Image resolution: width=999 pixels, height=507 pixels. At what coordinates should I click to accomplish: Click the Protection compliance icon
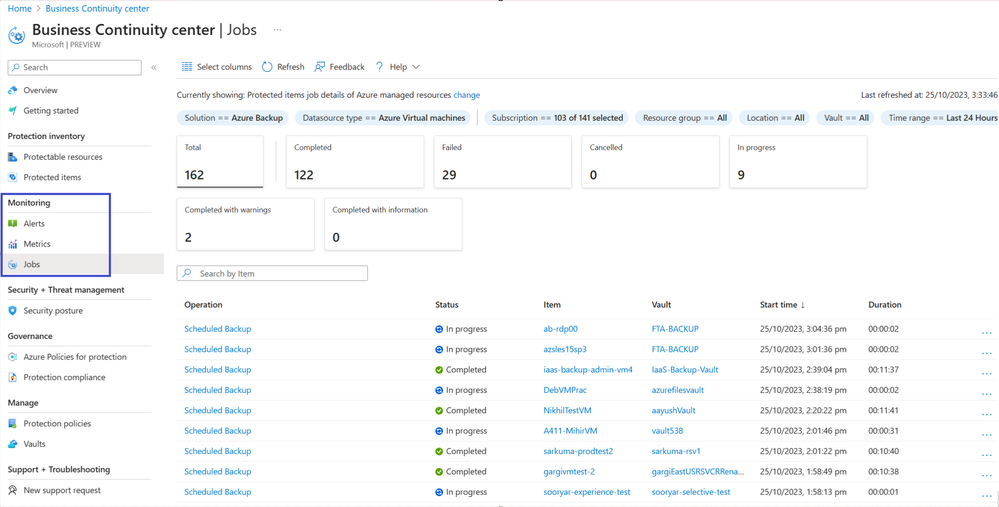13,378
